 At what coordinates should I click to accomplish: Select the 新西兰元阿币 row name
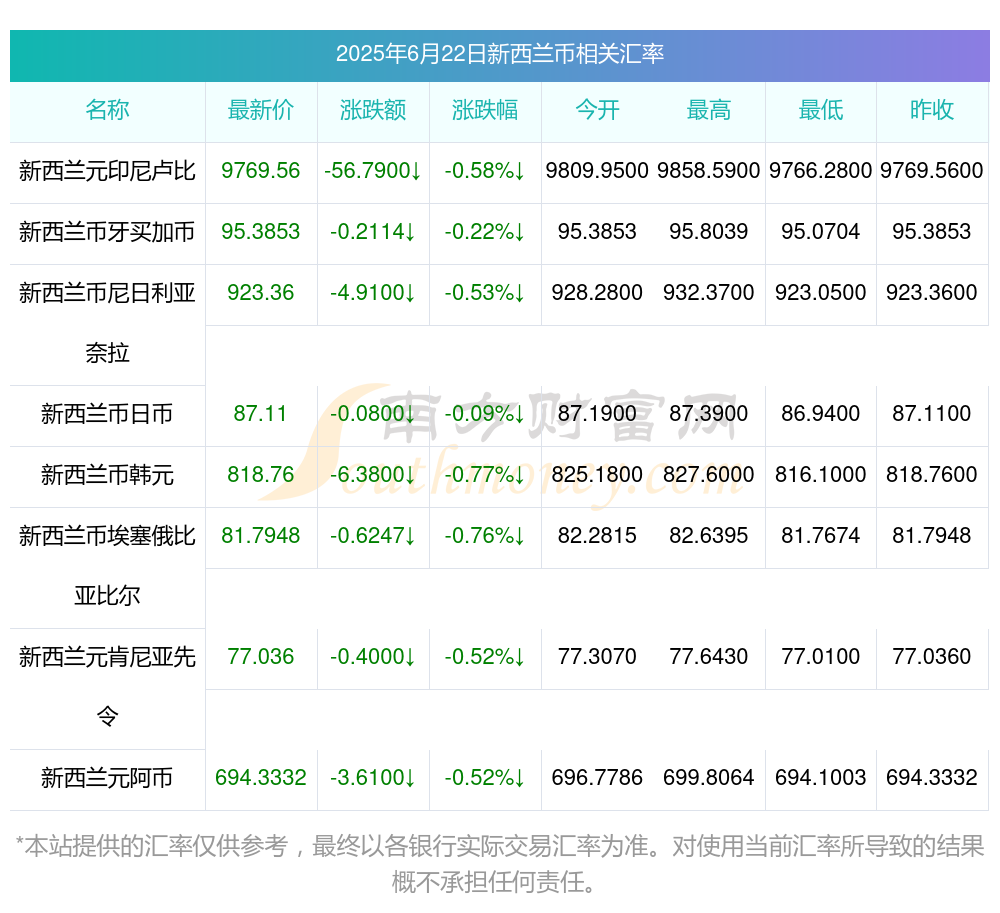[107, 778]
